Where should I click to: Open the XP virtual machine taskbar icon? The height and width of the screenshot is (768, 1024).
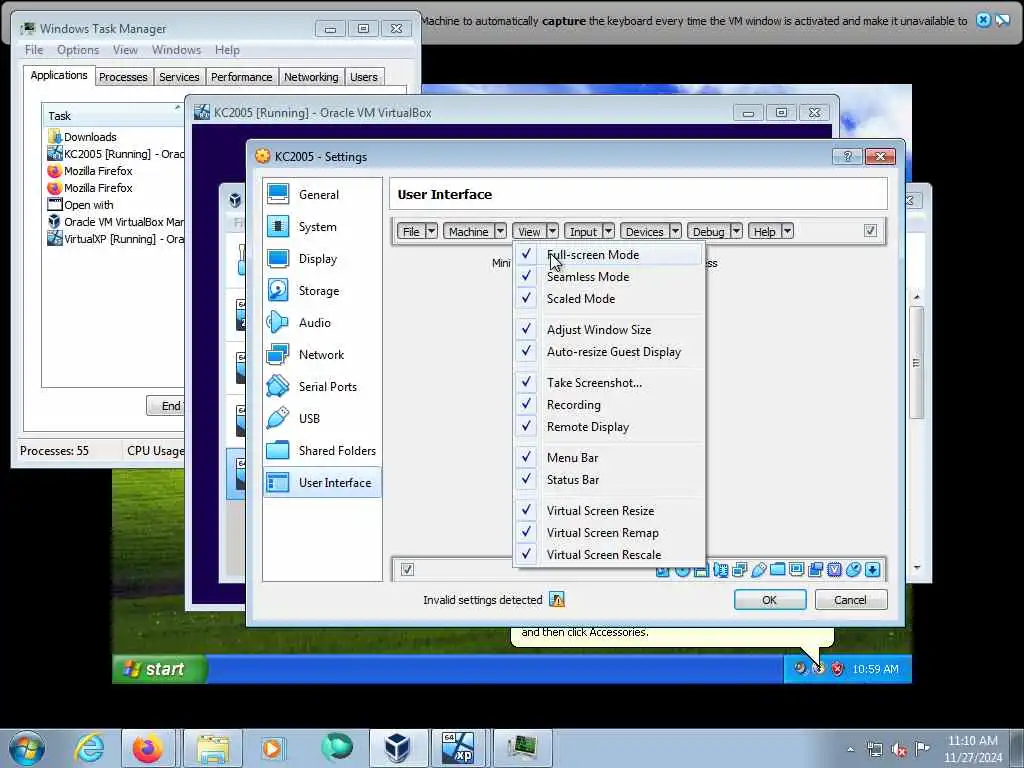(x=458, y=748)
